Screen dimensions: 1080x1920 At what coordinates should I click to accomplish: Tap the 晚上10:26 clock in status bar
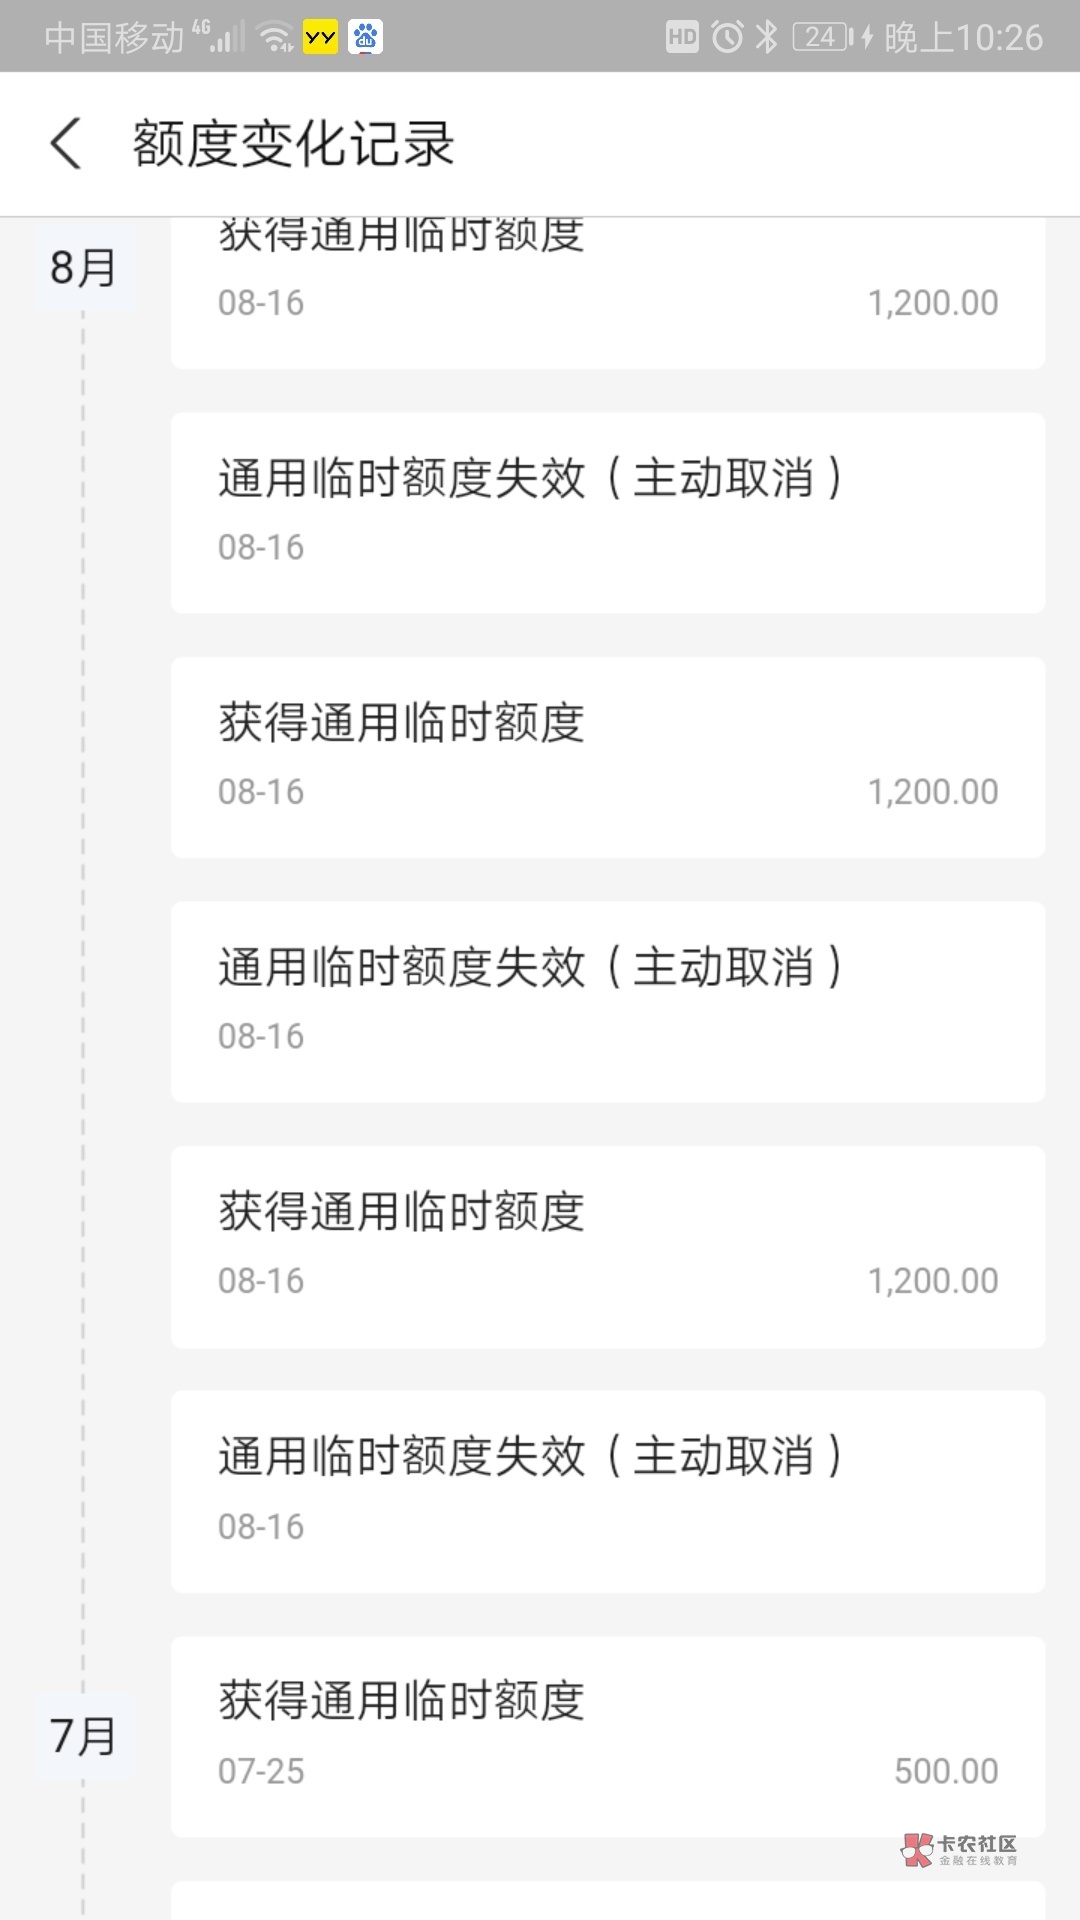click(963, 38)
